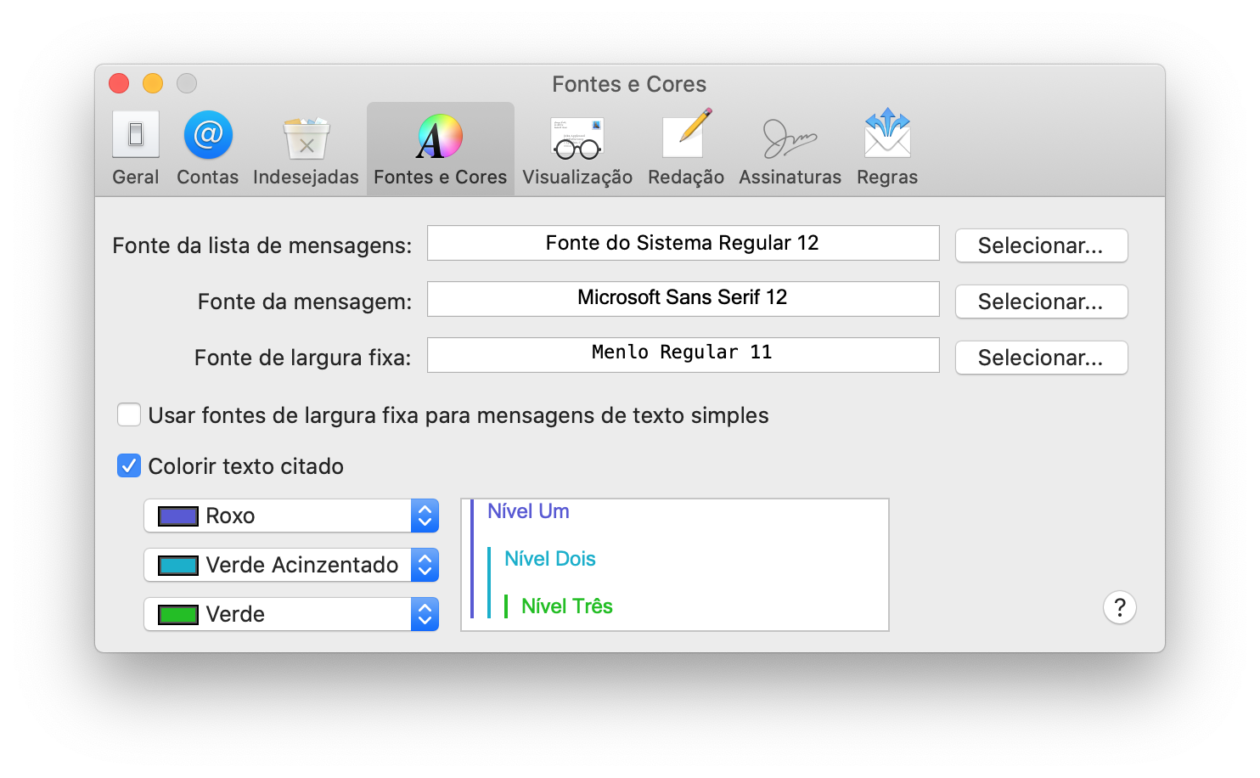This screenshot has height=778, width=1260.
Task: Click Selecionar next to Fonte de largura fixa
Action: [1041, 357]
